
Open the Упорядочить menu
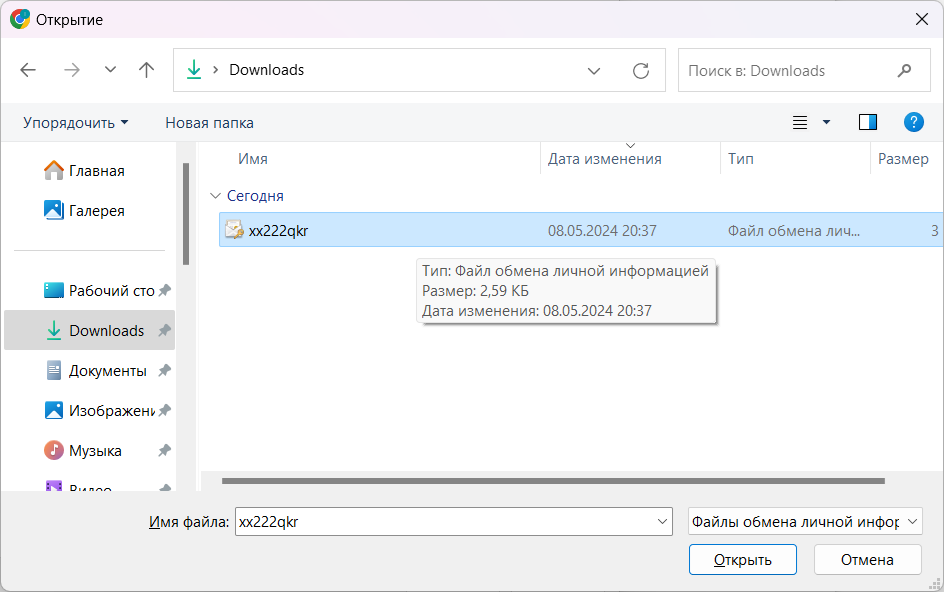[76, 123]
